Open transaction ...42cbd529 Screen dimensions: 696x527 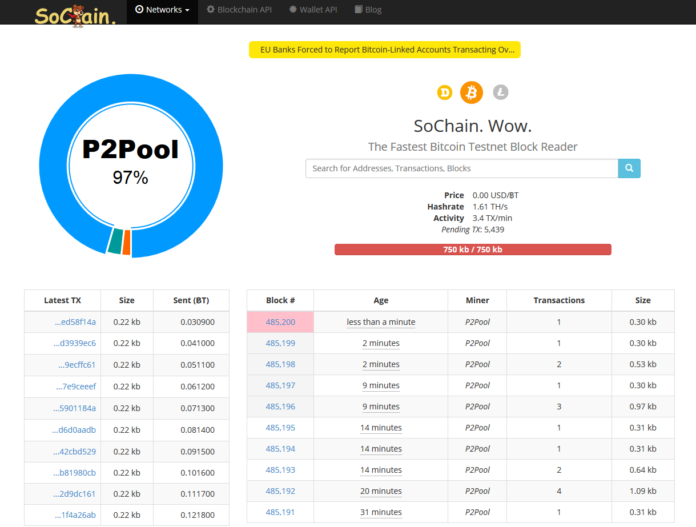(x=75, y=452)
